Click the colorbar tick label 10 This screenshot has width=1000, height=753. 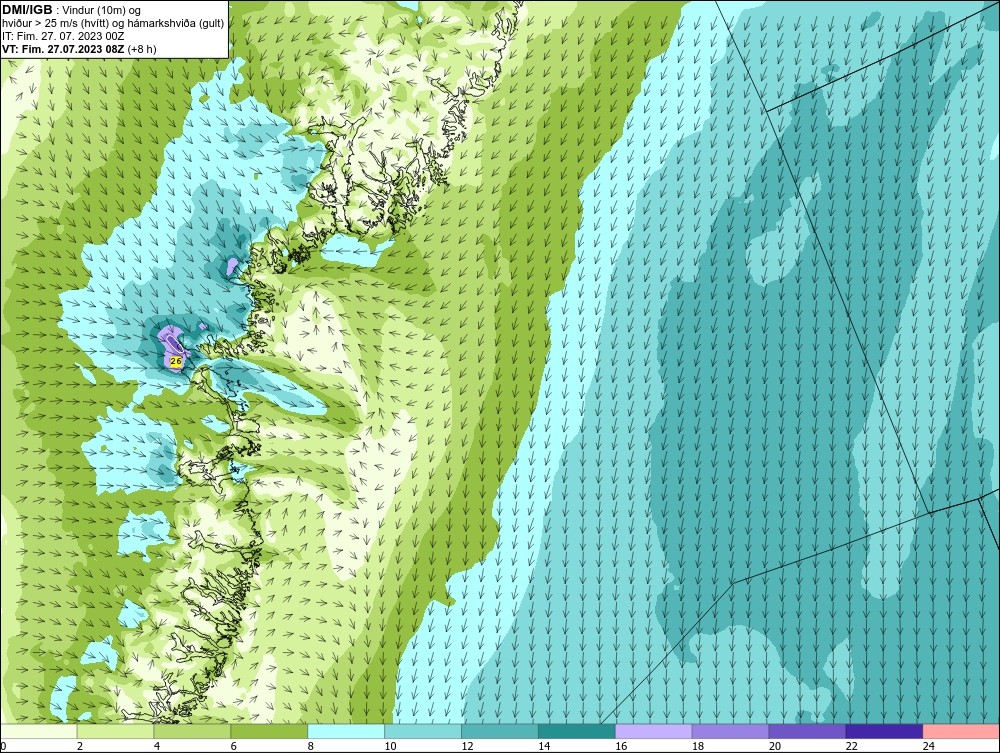pos(390,746)
